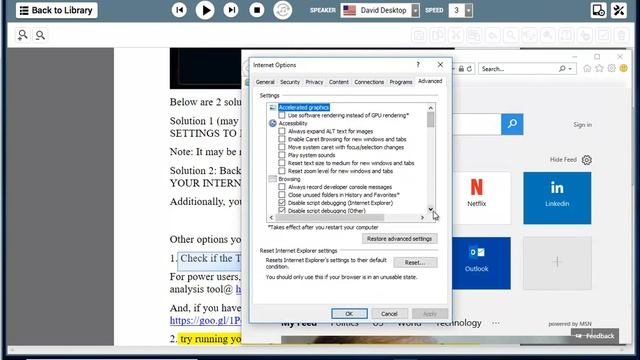Open the MSN feed more categories ellipsis
Screen dimensions: 640x360
[x=496, y=323]
